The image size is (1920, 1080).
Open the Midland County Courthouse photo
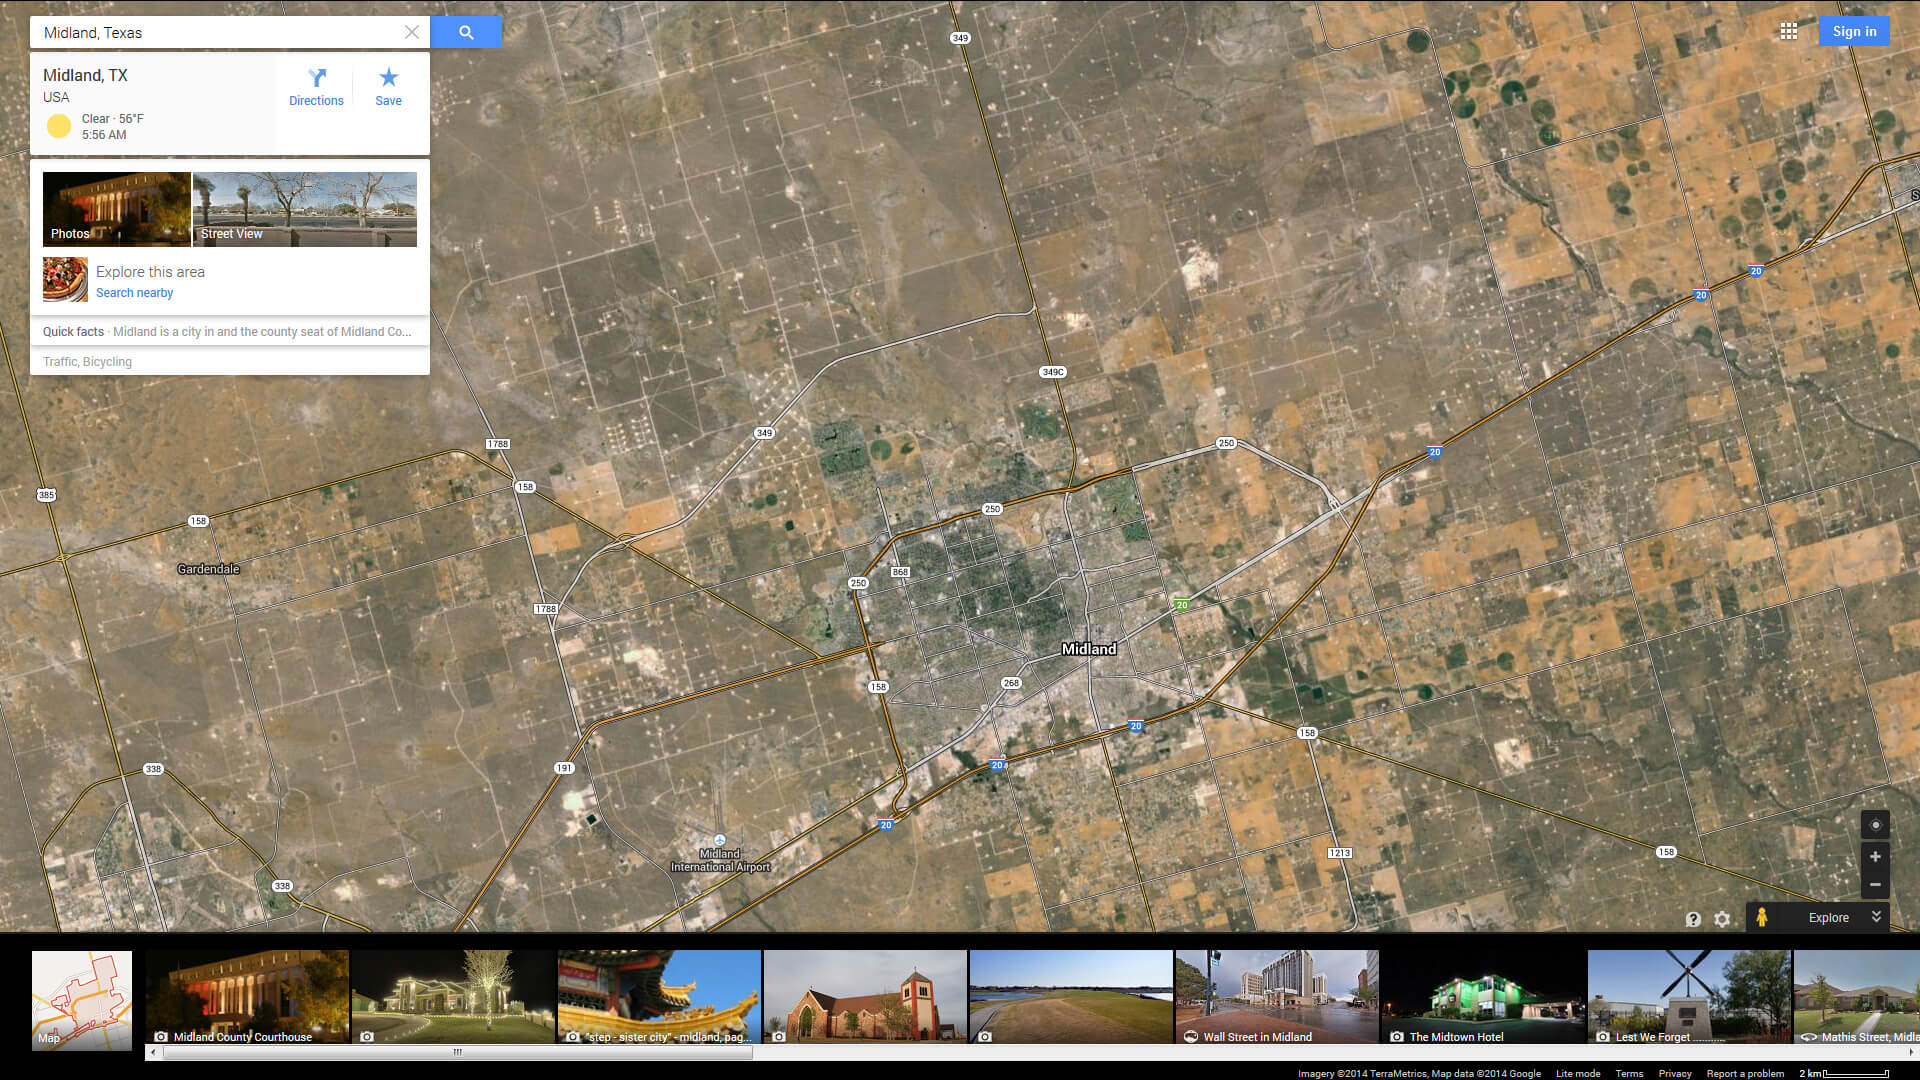[x=247, y=996]
